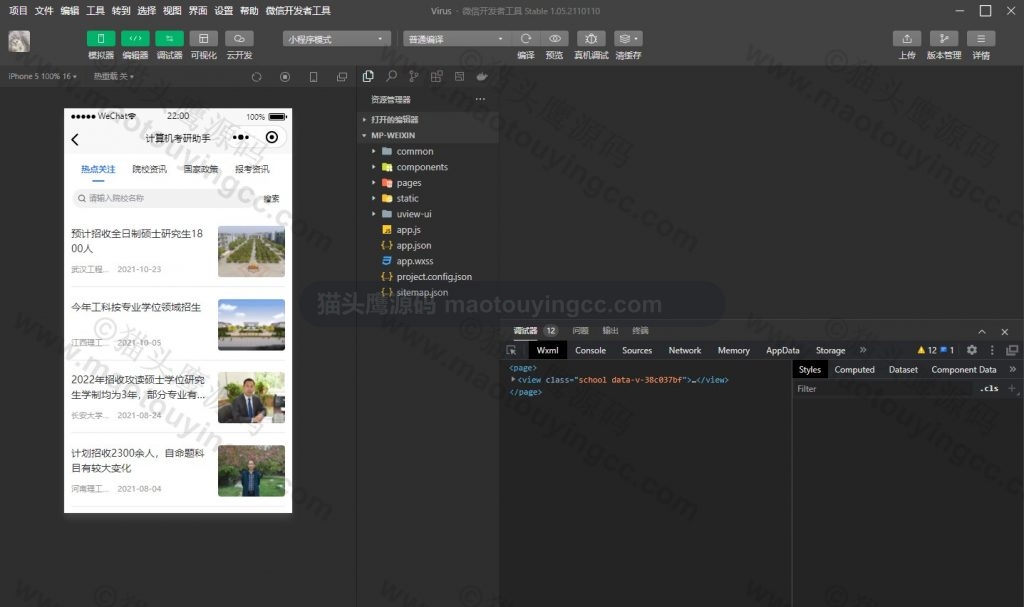This screenshot has height=607, width=1024.
Task: Open the 详情 details panel
Action: tap(981, 39)
